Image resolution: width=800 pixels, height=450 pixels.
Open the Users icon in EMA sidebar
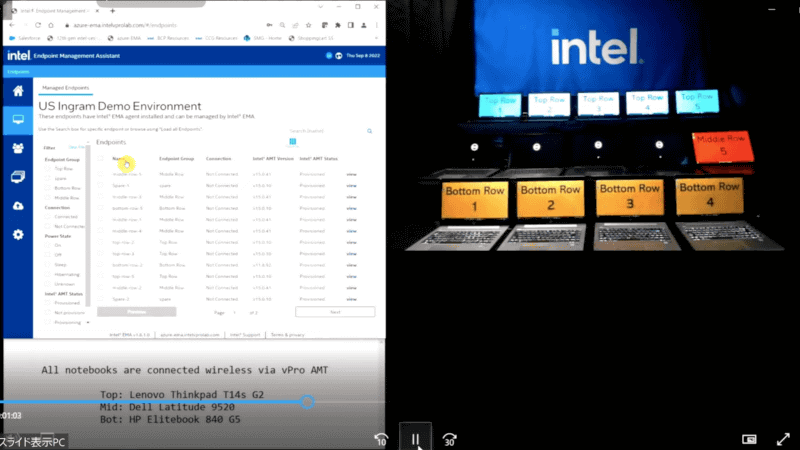pyautogui.click(x=18, y=148)
